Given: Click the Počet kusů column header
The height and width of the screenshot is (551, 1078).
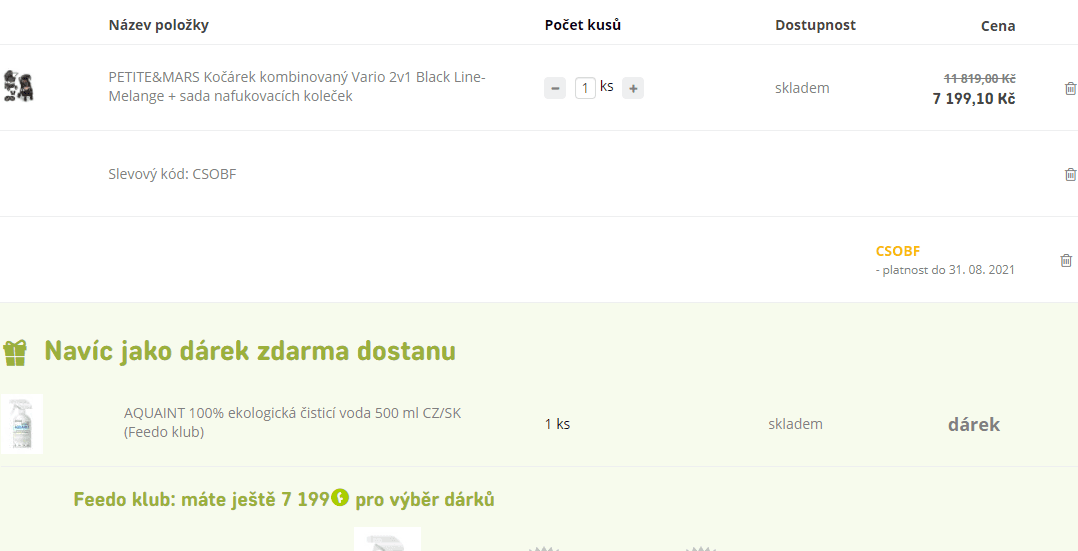Looking at the screenshot, I should point(583,25).
